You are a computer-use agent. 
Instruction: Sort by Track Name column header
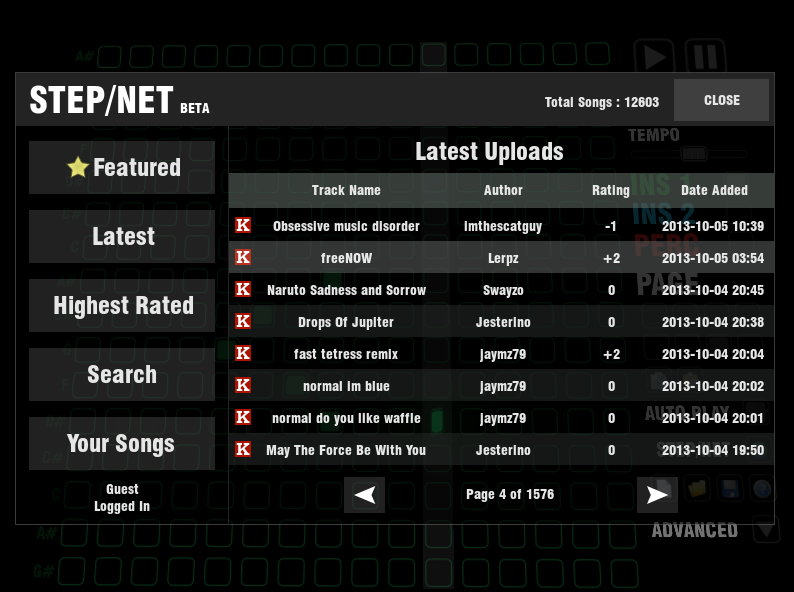coord(346,190)
